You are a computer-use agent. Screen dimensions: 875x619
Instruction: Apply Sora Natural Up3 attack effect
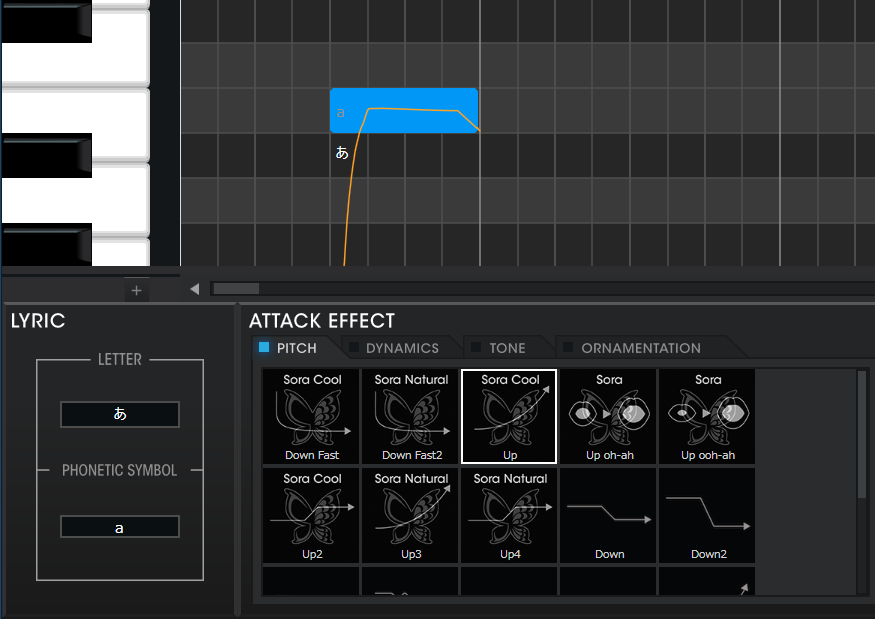click(x=410, y=515)
